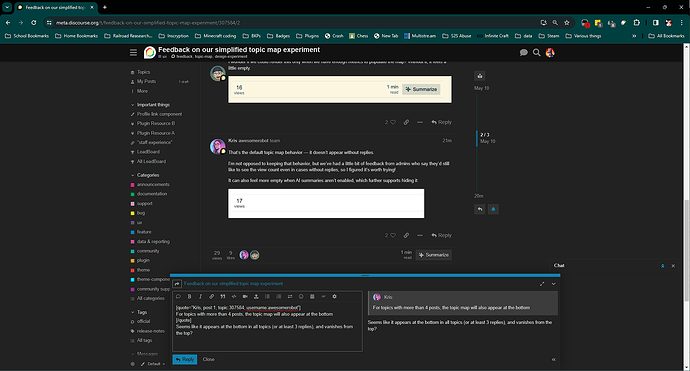
Task: Bookmark this page with star icon
Action: point(567,22)
